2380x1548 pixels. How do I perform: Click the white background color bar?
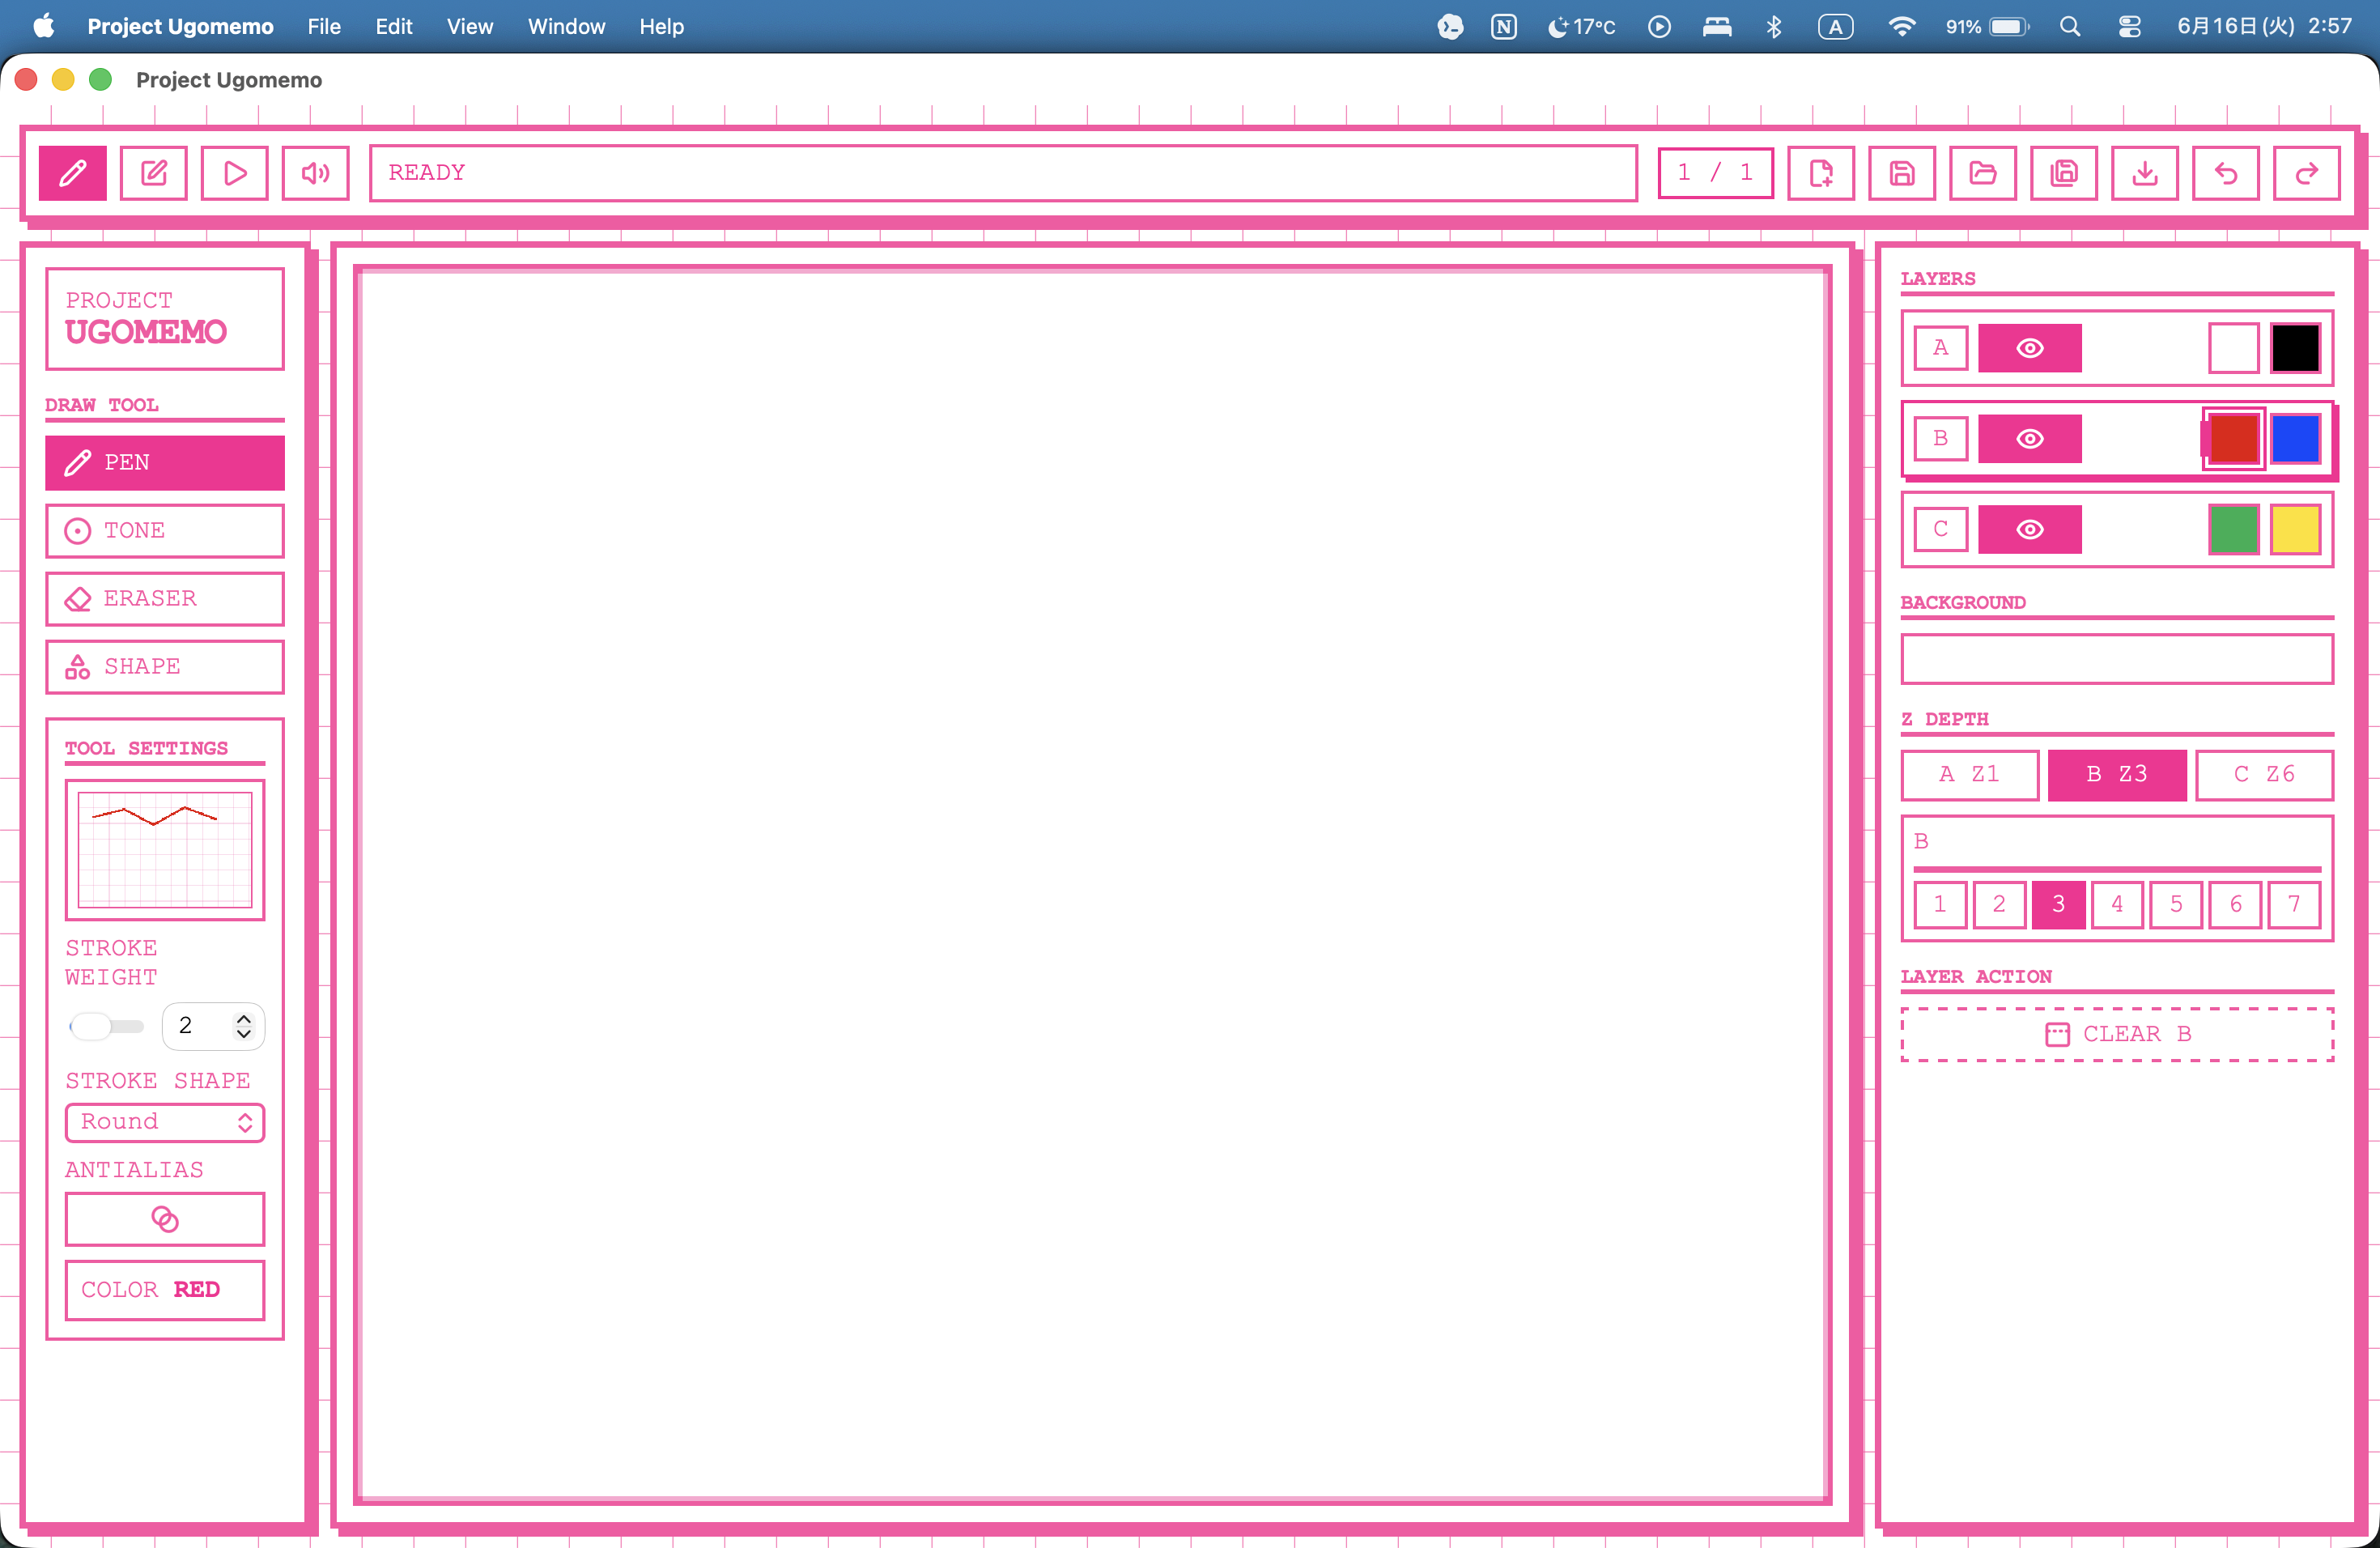[x=2117, y=659]
